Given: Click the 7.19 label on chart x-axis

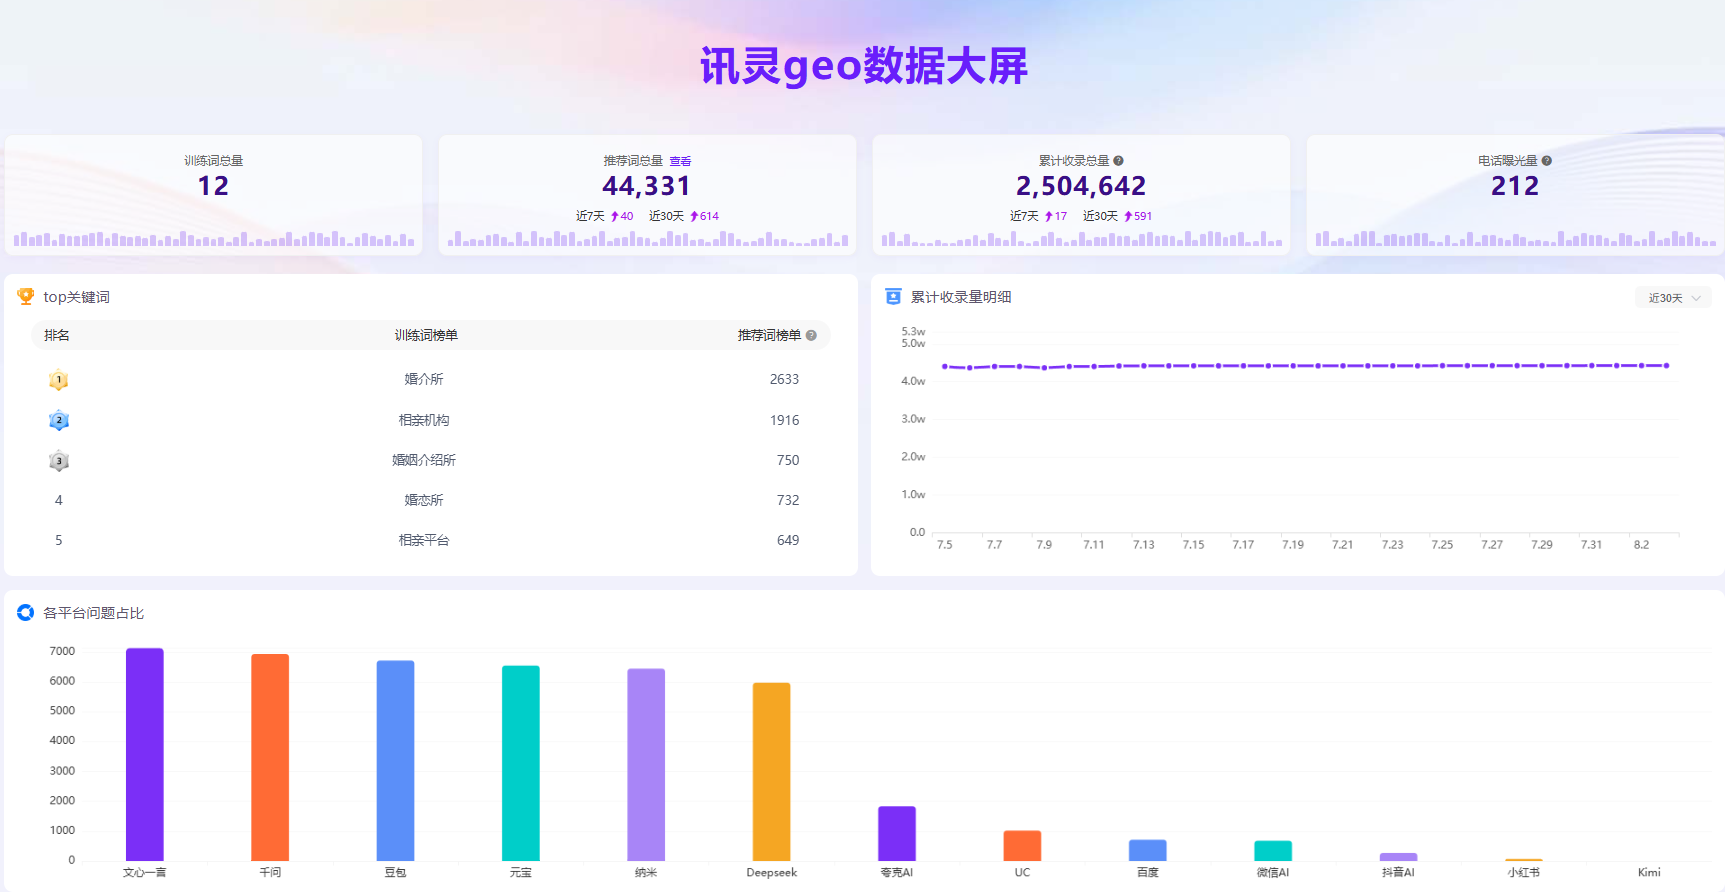Looking at the screenshot, I should (1293, 545).
